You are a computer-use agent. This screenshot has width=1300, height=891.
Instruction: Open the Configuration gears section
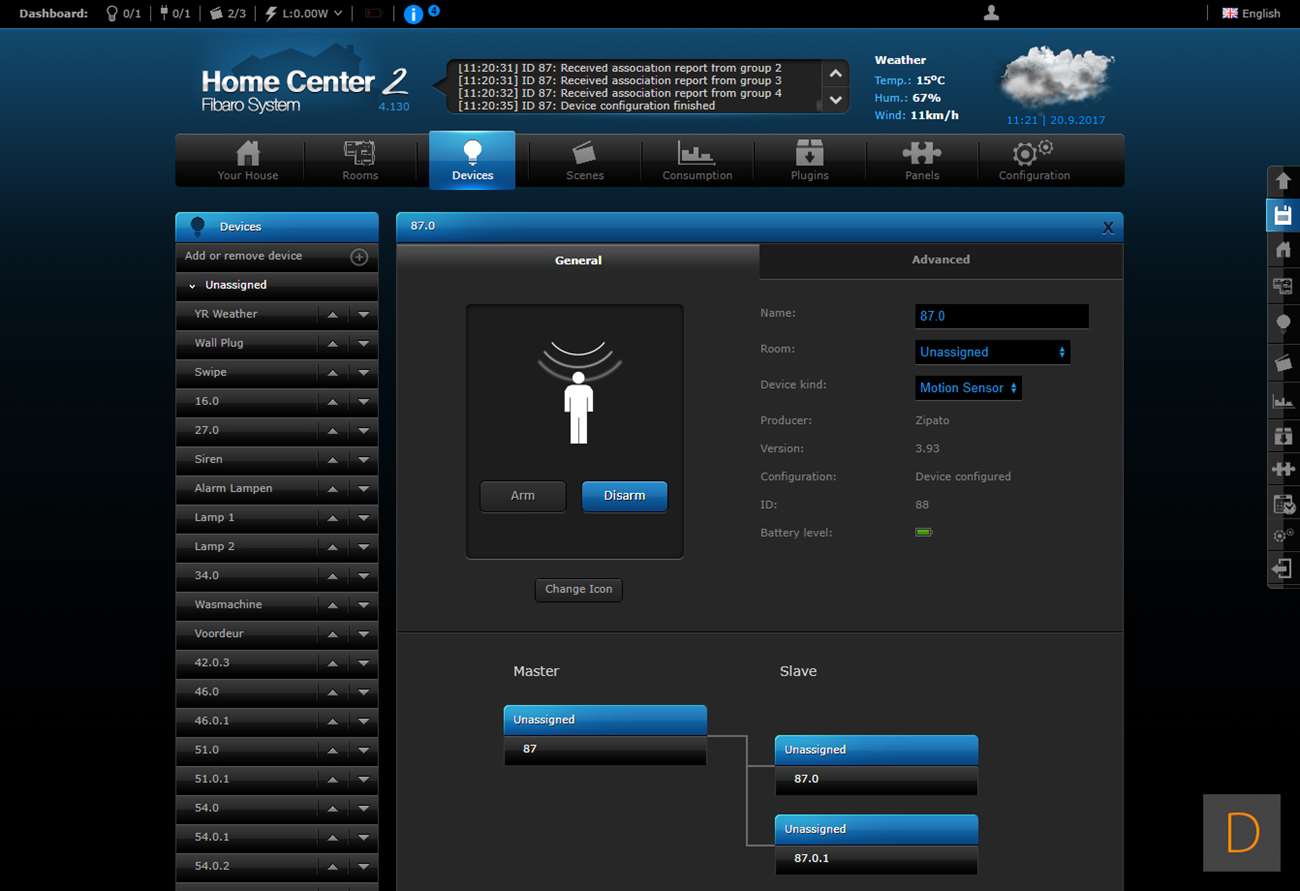[x=1034, y=160]
